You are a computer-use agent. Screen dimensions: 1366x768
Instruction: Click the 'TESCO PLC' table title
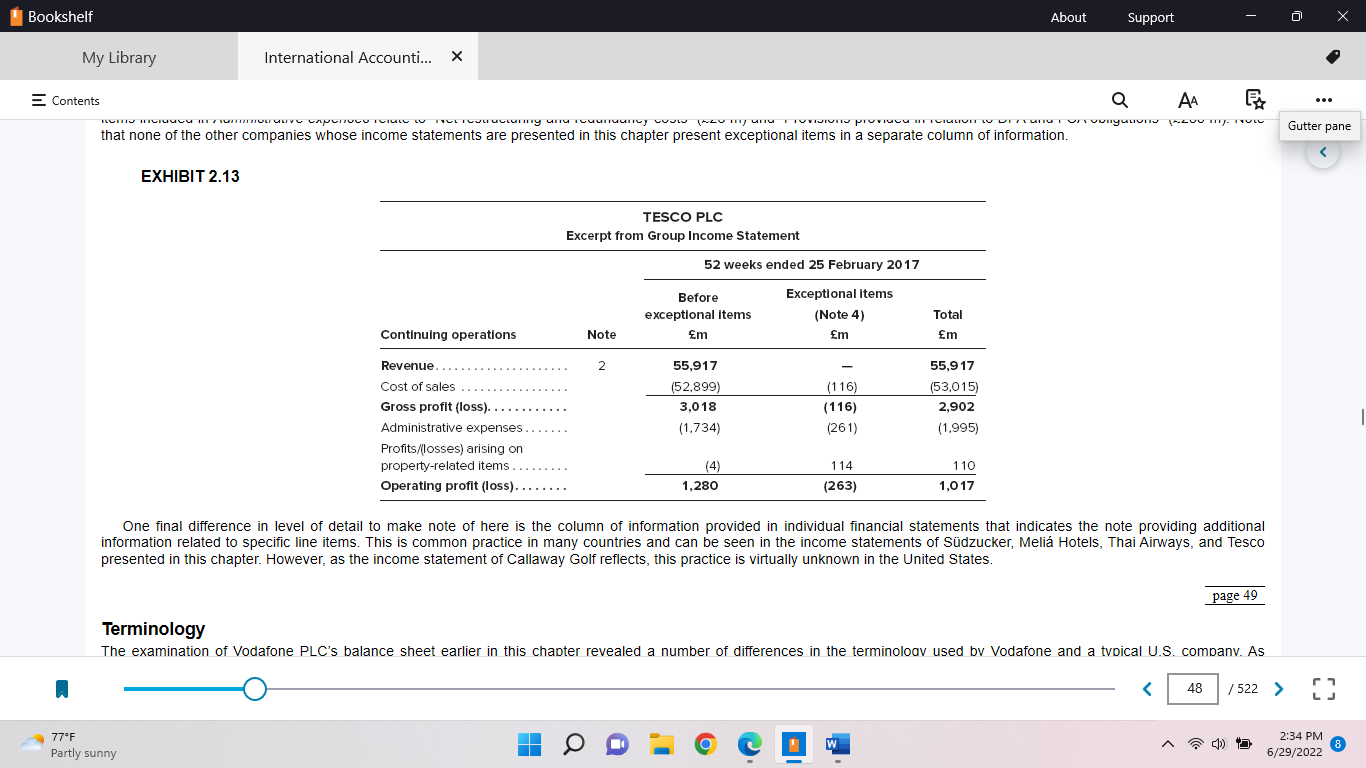point(682,217)
